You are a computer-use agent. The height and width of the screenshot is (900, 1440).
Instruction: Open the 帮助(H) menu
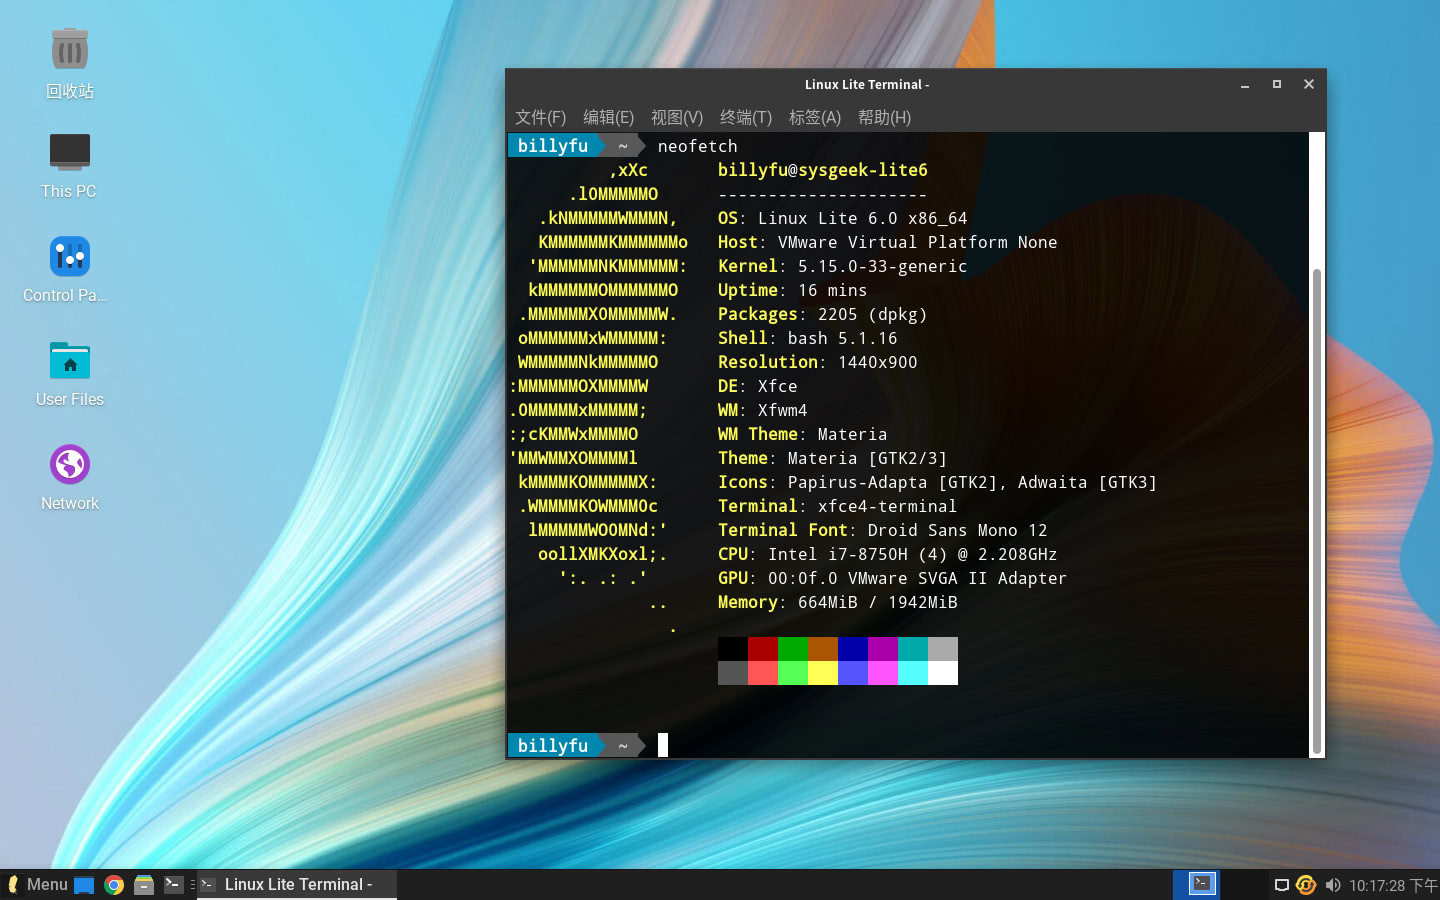point(884,117)
